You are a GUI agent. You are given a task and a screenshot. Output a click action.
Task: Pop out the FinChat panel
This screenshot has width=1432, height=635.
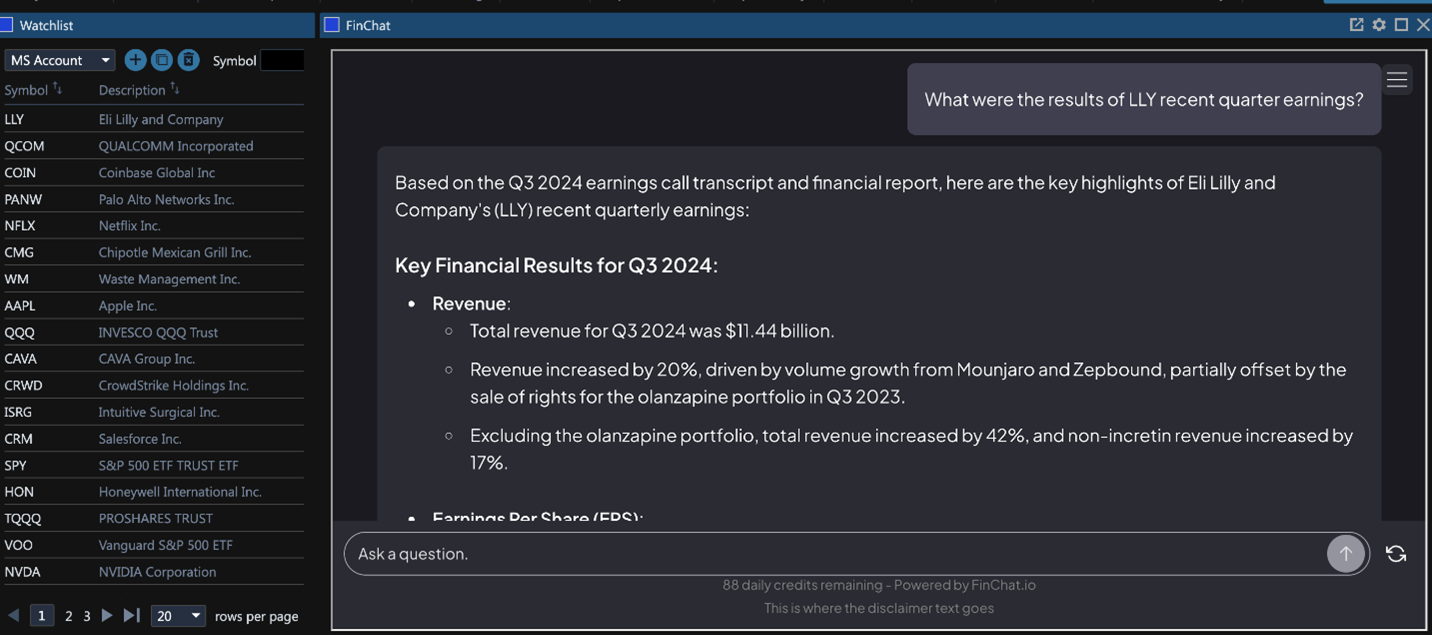tap(1356, 25)
